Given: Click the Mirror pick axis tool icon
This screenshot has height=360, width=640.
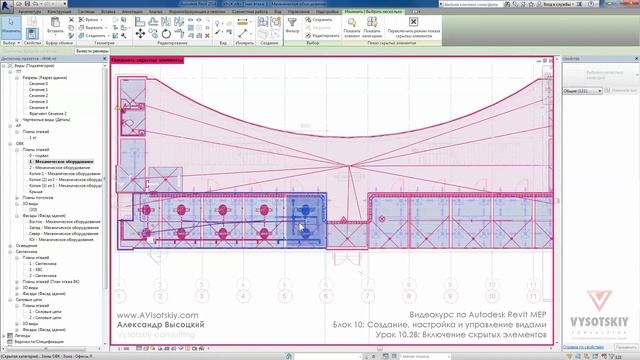Looking at the screenshot, I should tap(166, 22).
